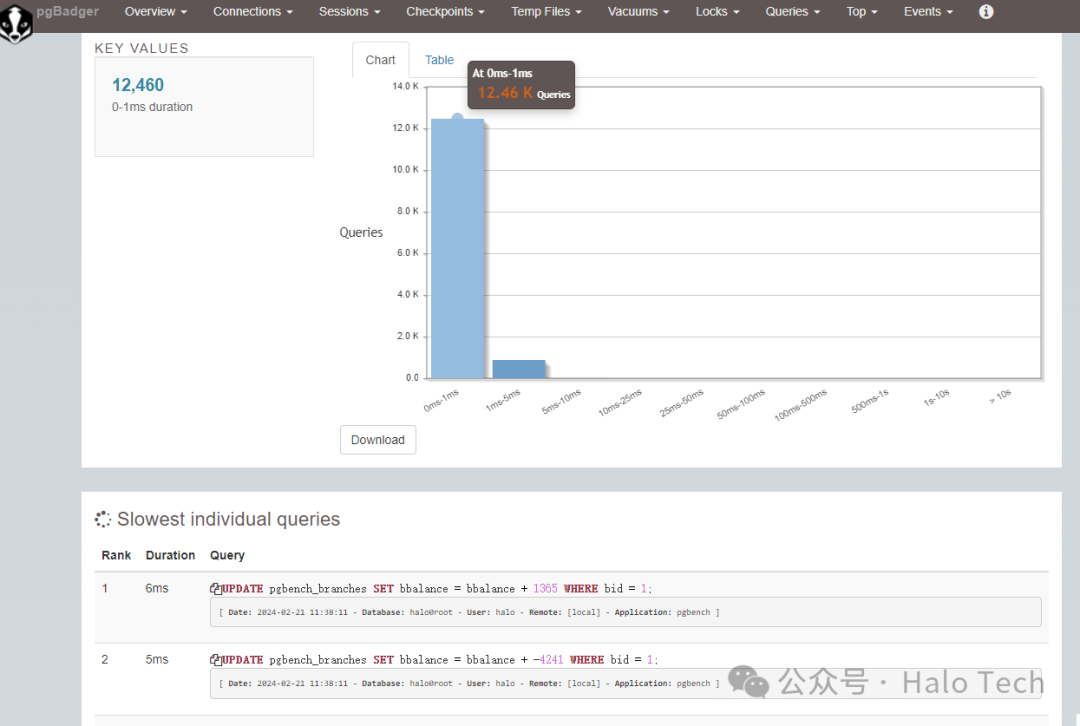Click the 0ms-1ms histogram bar
The image size is (1080, 726).
[x=457, y=249]
